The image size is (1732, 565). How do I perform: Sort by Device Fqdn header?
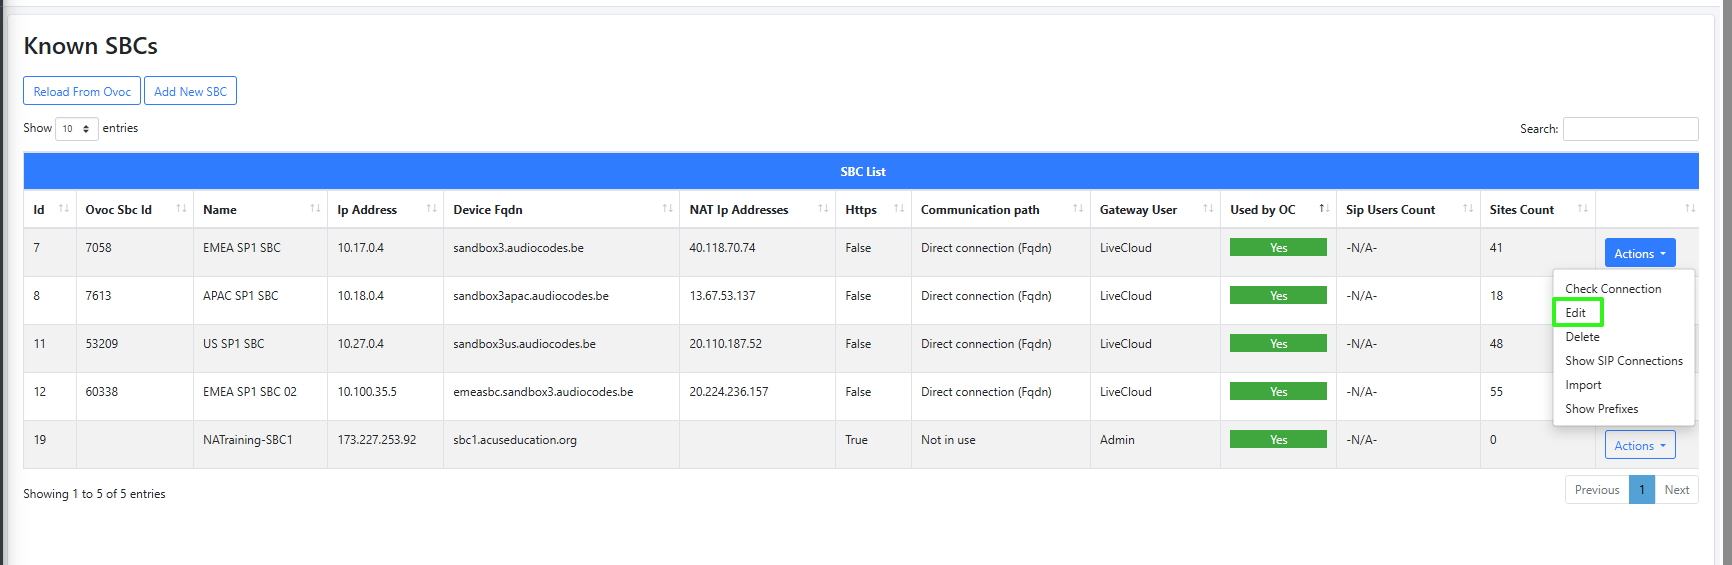click(x=667, y=209)
